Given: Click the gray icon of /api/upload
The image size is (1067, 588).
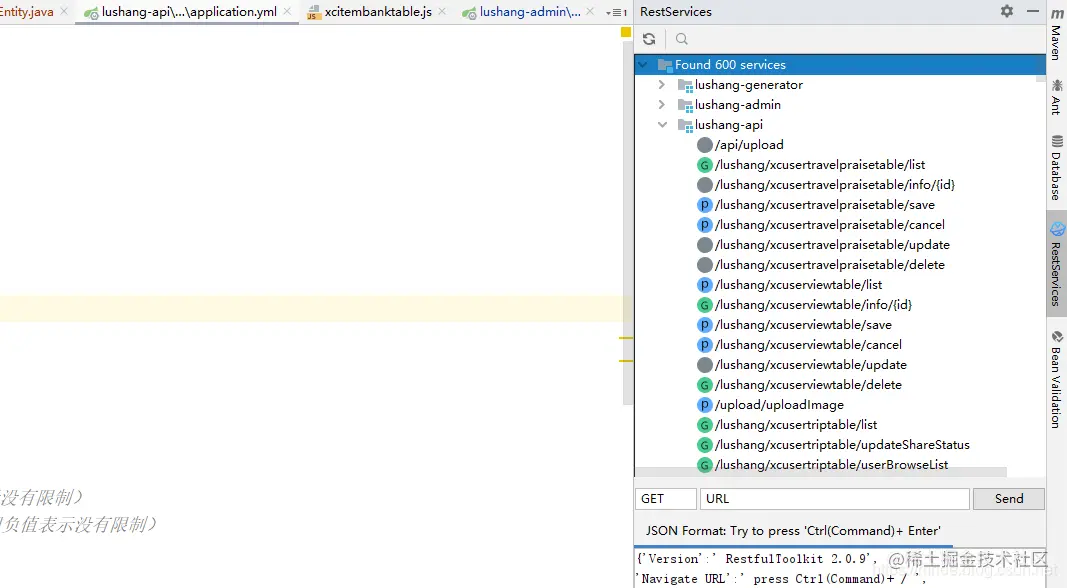Looking at the screenshot, I should click(x=705, y=145).
